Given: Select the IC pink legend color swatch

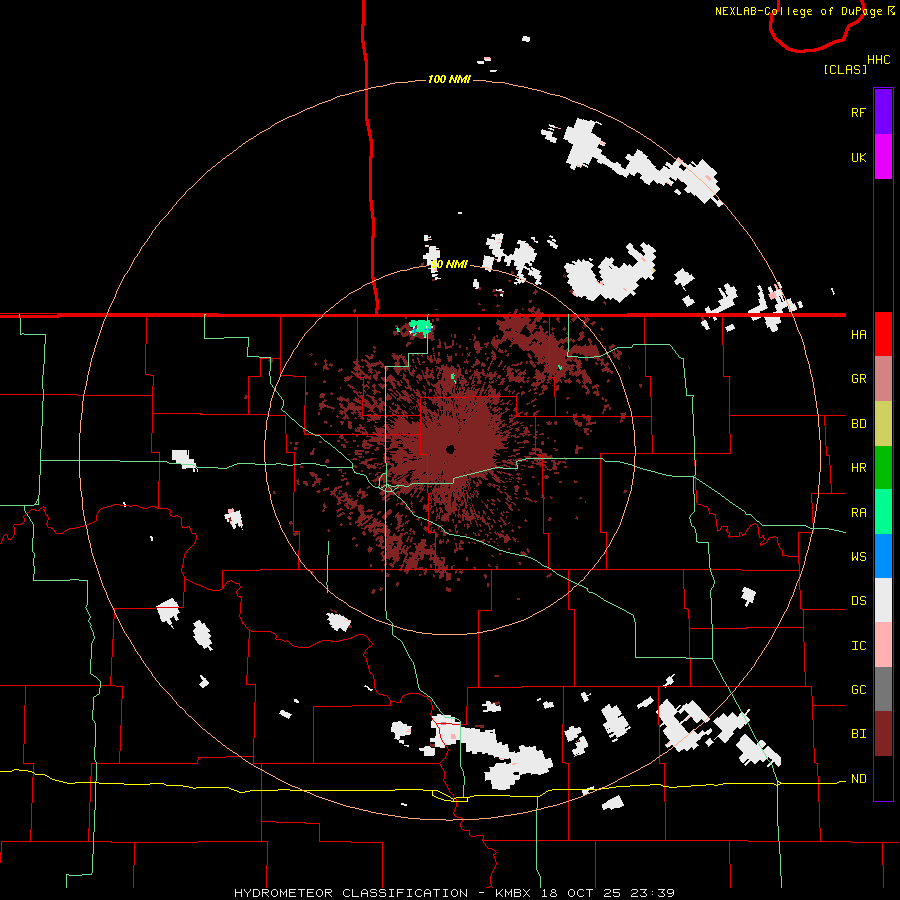Looking at the screenshot, I should tap(883, 645).
